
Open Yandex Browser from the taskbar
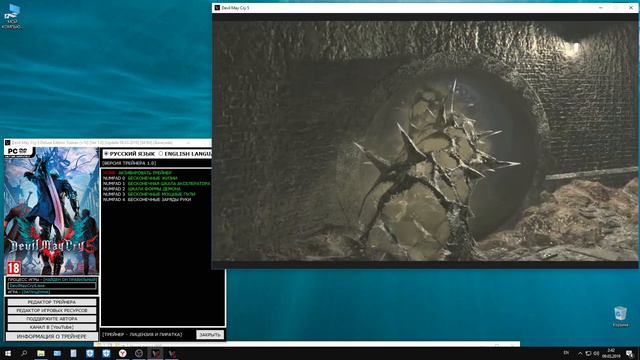pyautogui.click(x=122, y=353)
